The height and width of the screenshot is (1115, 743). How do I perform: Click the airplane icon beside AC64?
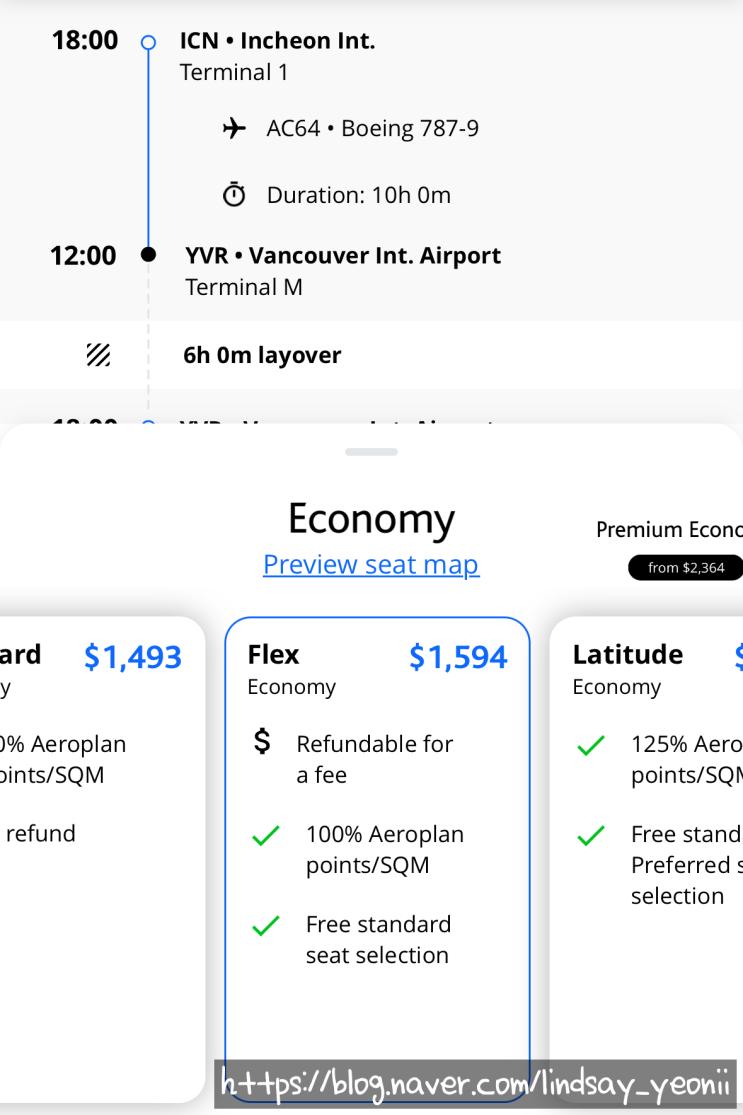click(234, 129)
